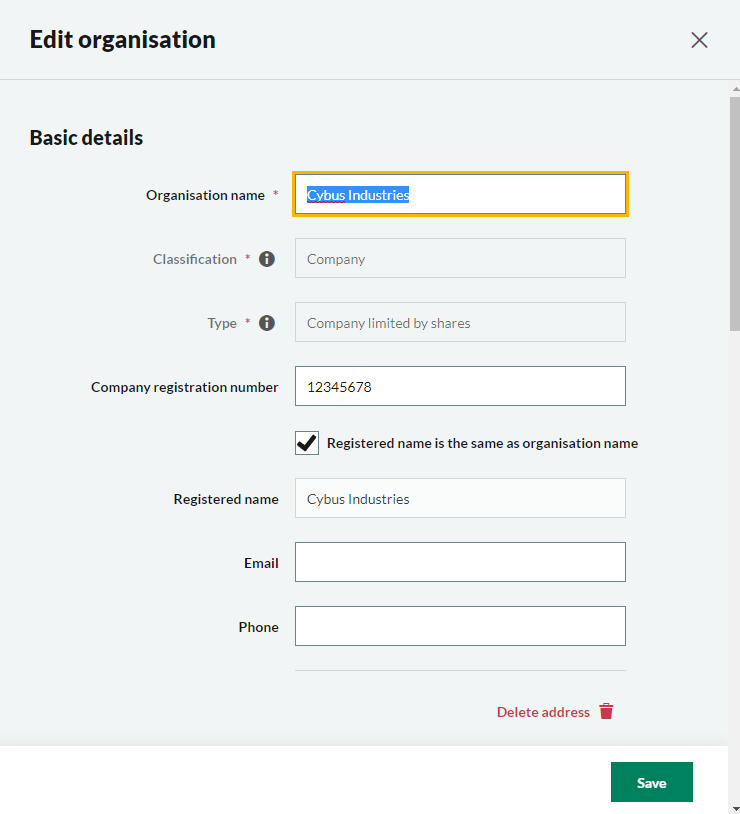Screen dimensions: 740x814
Task: Click the Phone field label
Action: coord(258,627)
